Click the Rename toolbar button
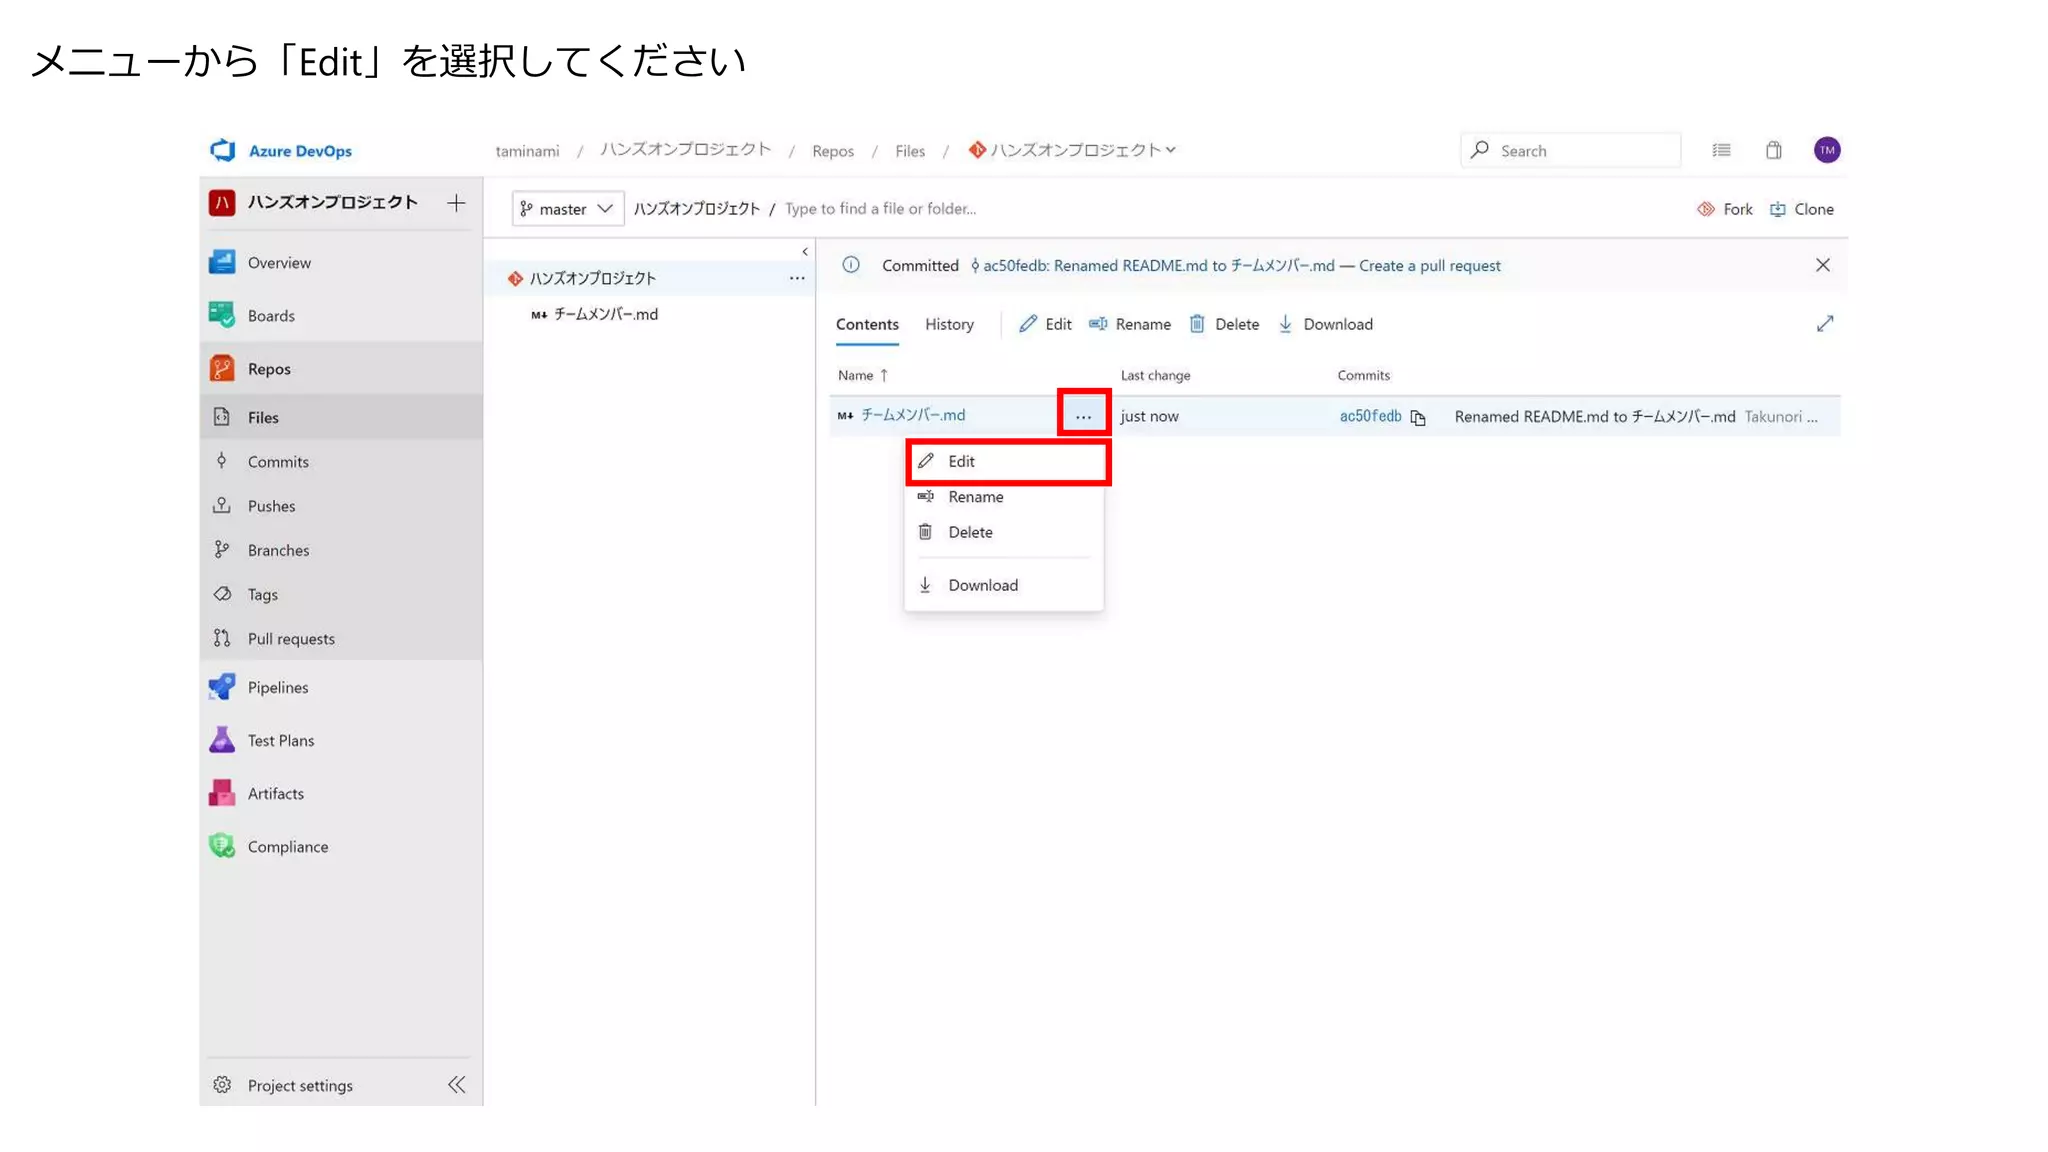The width and height of the screenshot is (2048, 1152). 1130,324
